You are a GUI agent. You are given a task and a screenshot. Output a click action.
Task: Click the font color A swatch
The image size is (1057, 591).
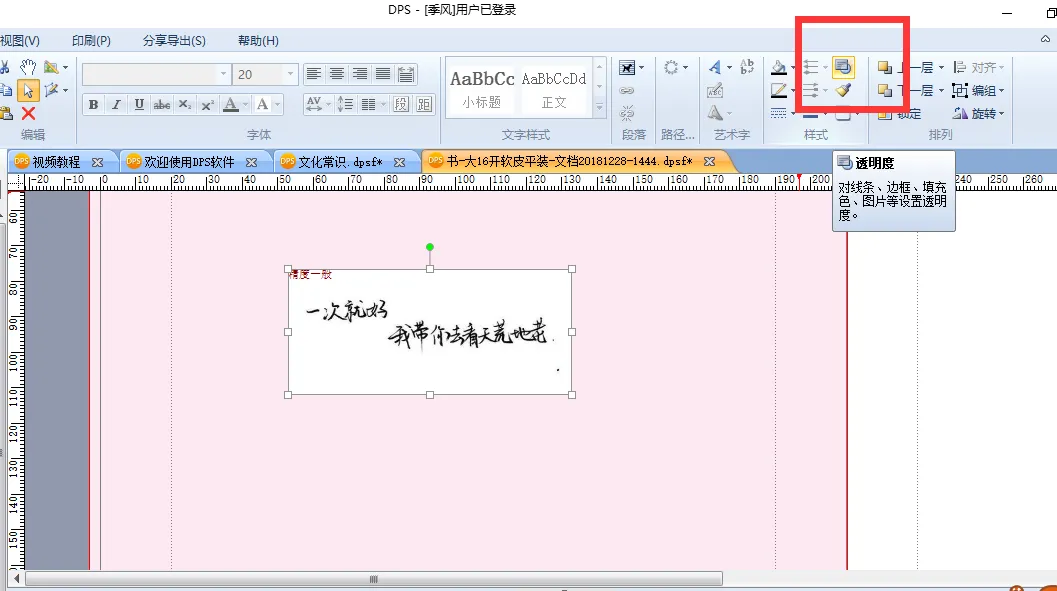pyautogui.click(x=231, y=104)
